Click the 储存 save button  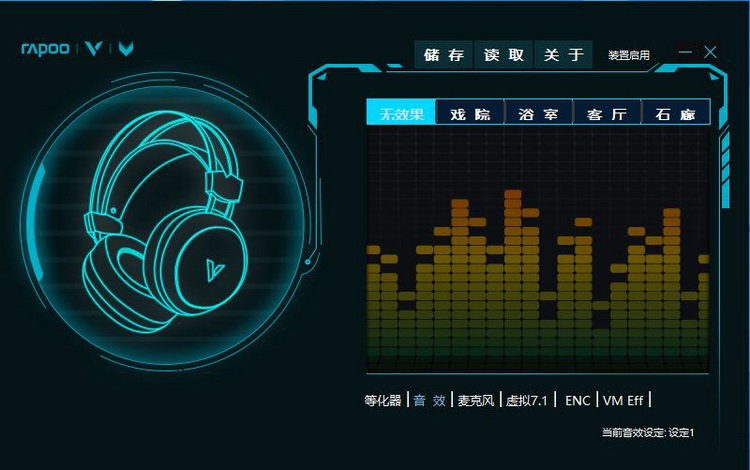click(x=443, y=55)
